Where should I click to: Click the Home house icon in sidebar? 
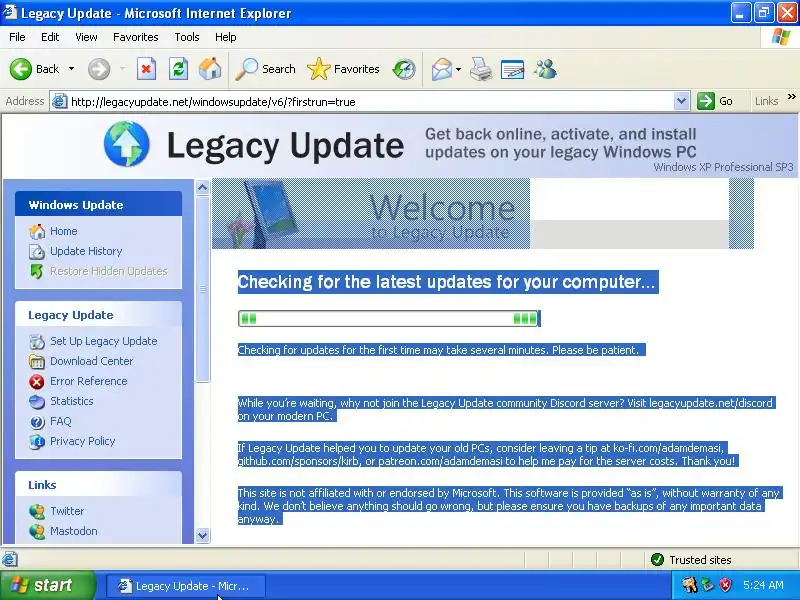[37, 232]
